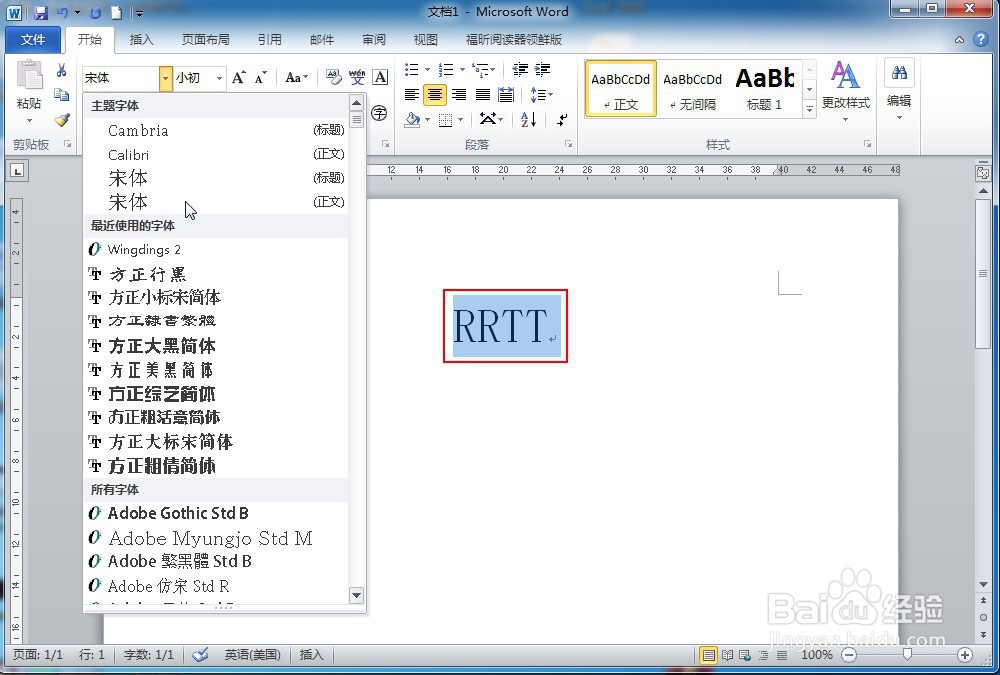Viewport: 1000px width, 675px height.
Task: Click the Save icon in quick access toolbar
Action: click(41, 12)
